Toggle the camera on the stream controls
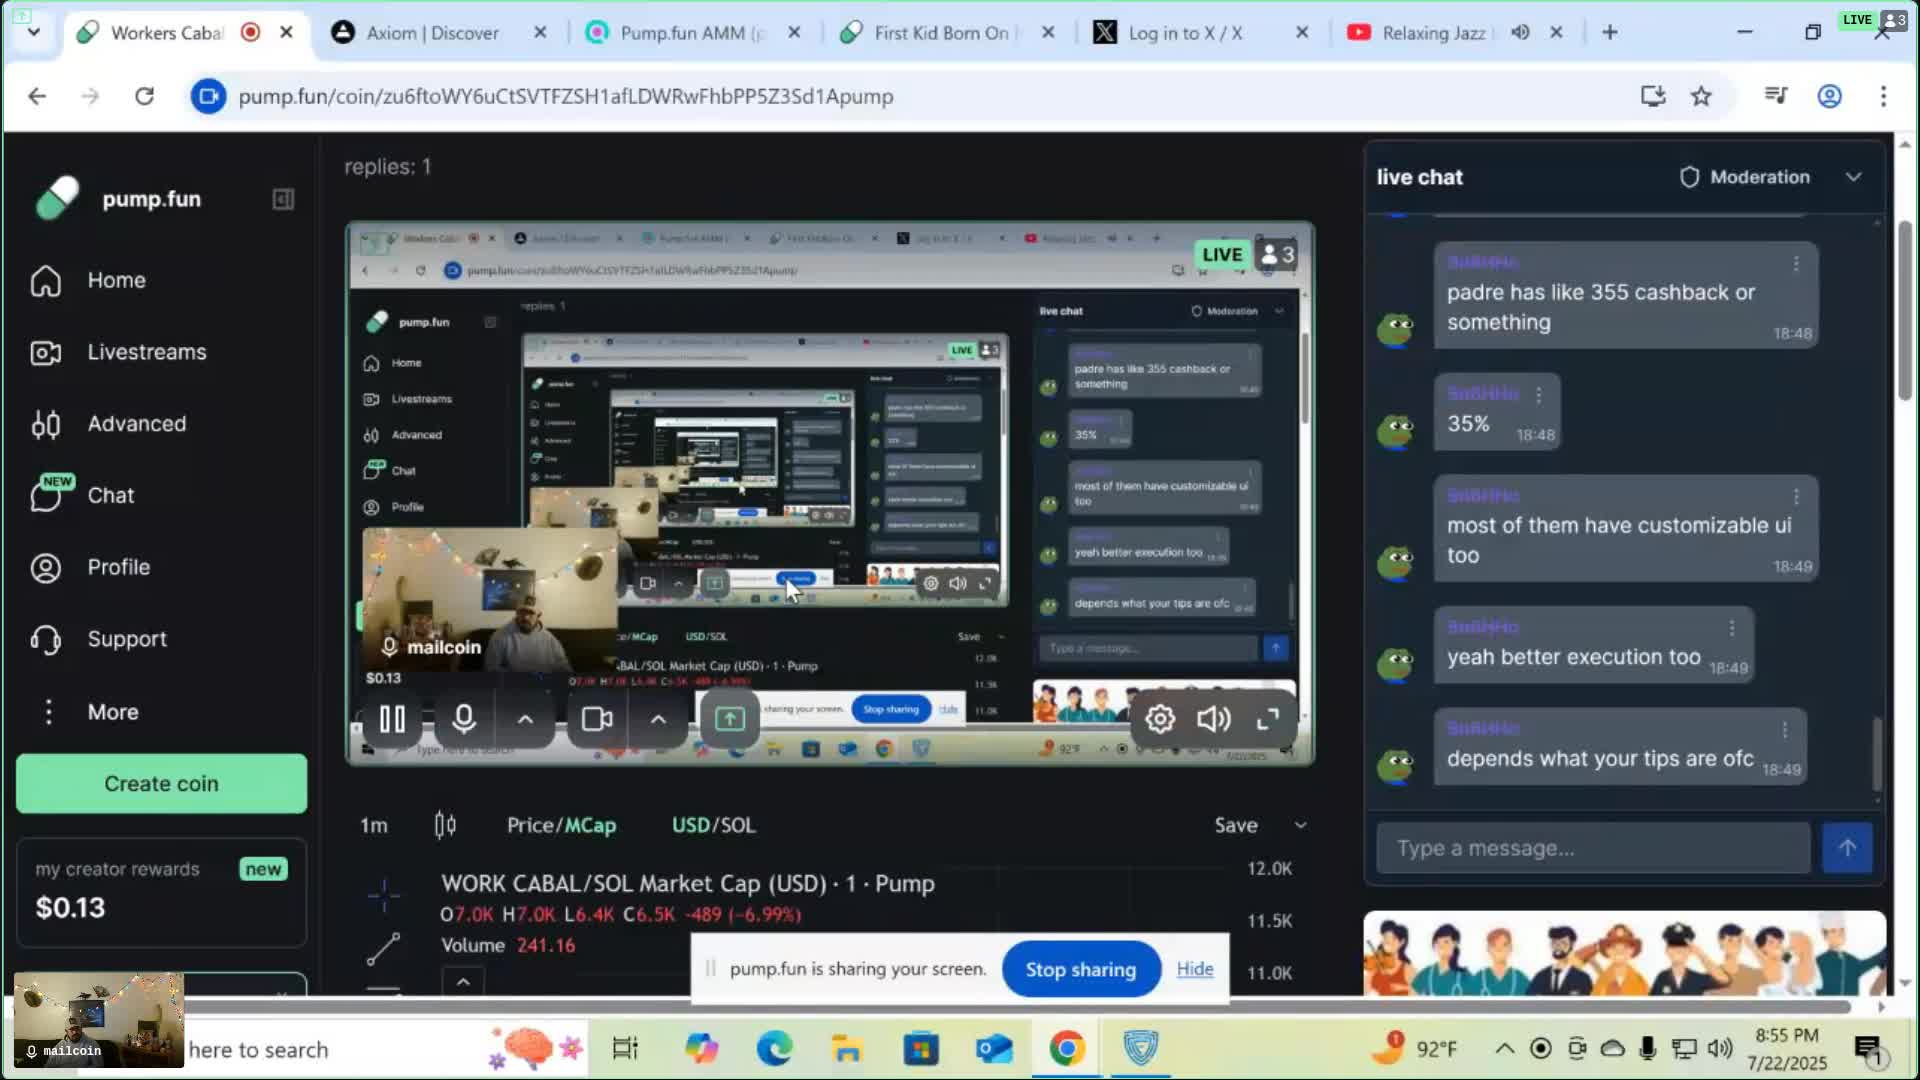The height and width of the screenshot is (1080, 1920). (597, 719)
